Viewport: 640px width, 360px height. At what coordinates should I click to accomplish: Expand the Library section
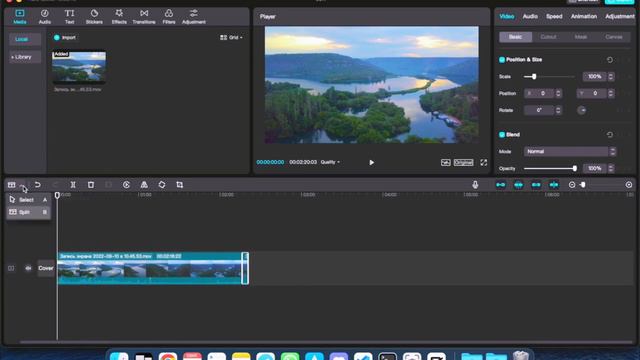(25, 57)
